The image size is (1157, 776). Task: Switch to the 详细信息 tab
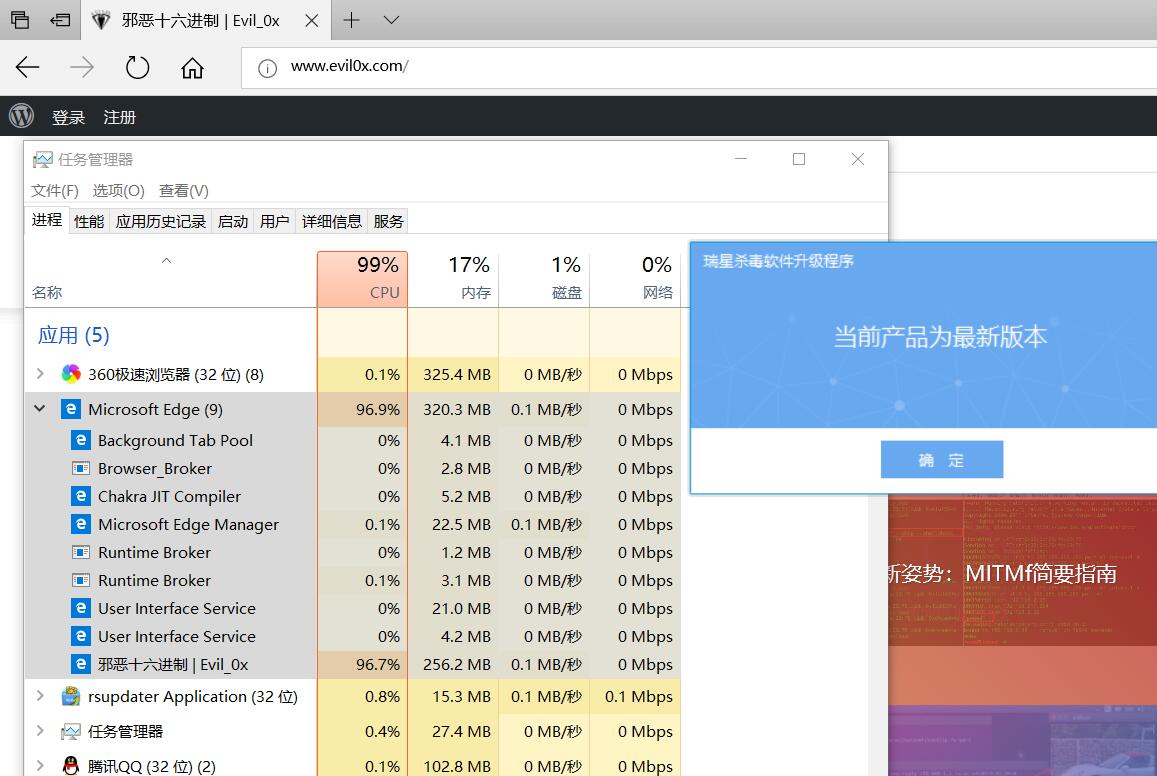point(332,221)
